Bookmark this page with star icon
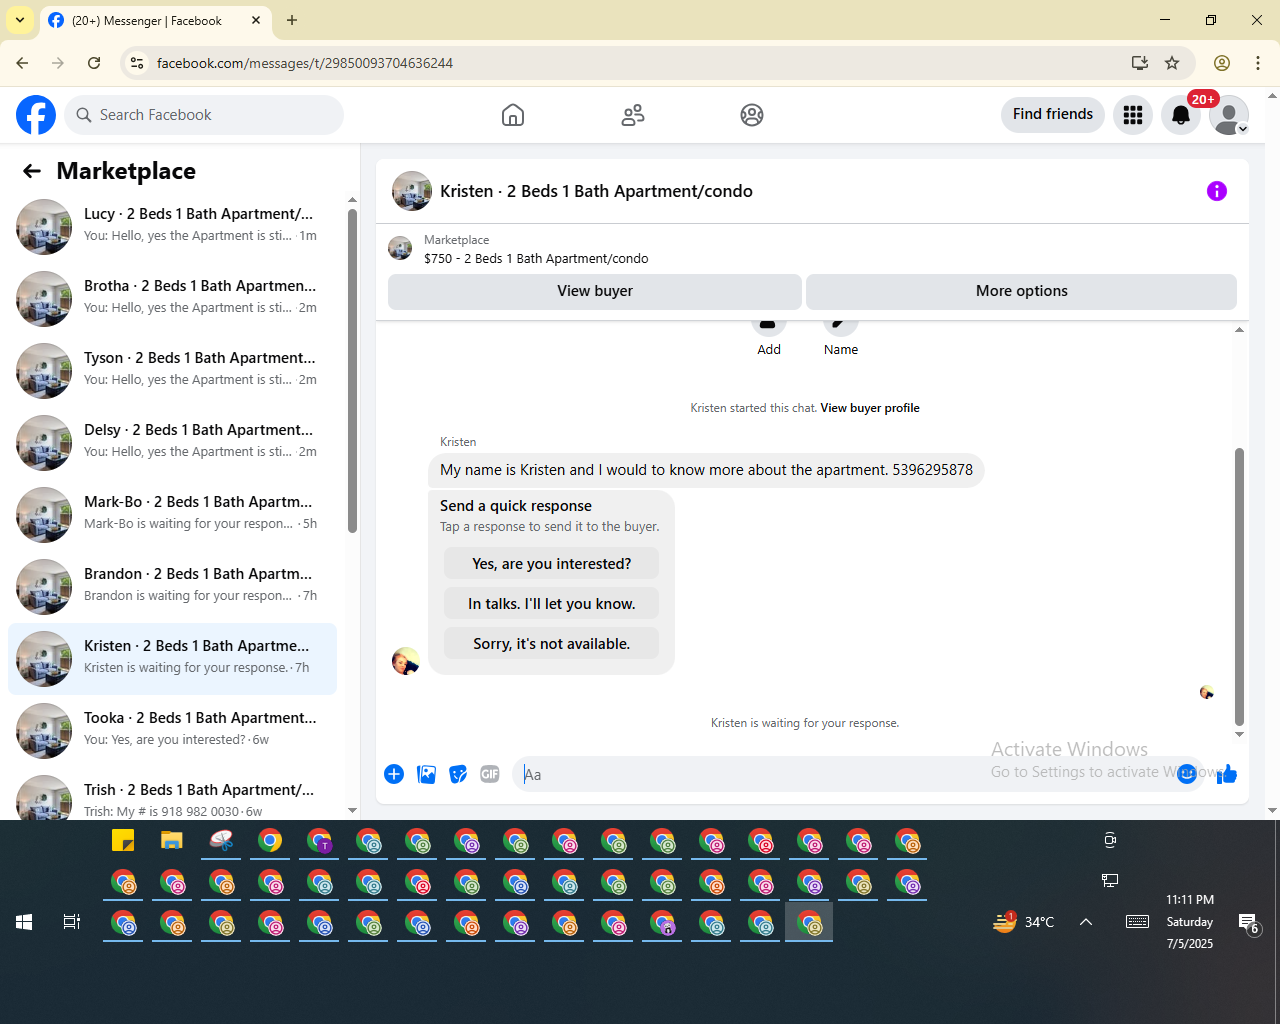Image resolution: width=1280 pixels, height=1024 pixels. coord(1172,63)
